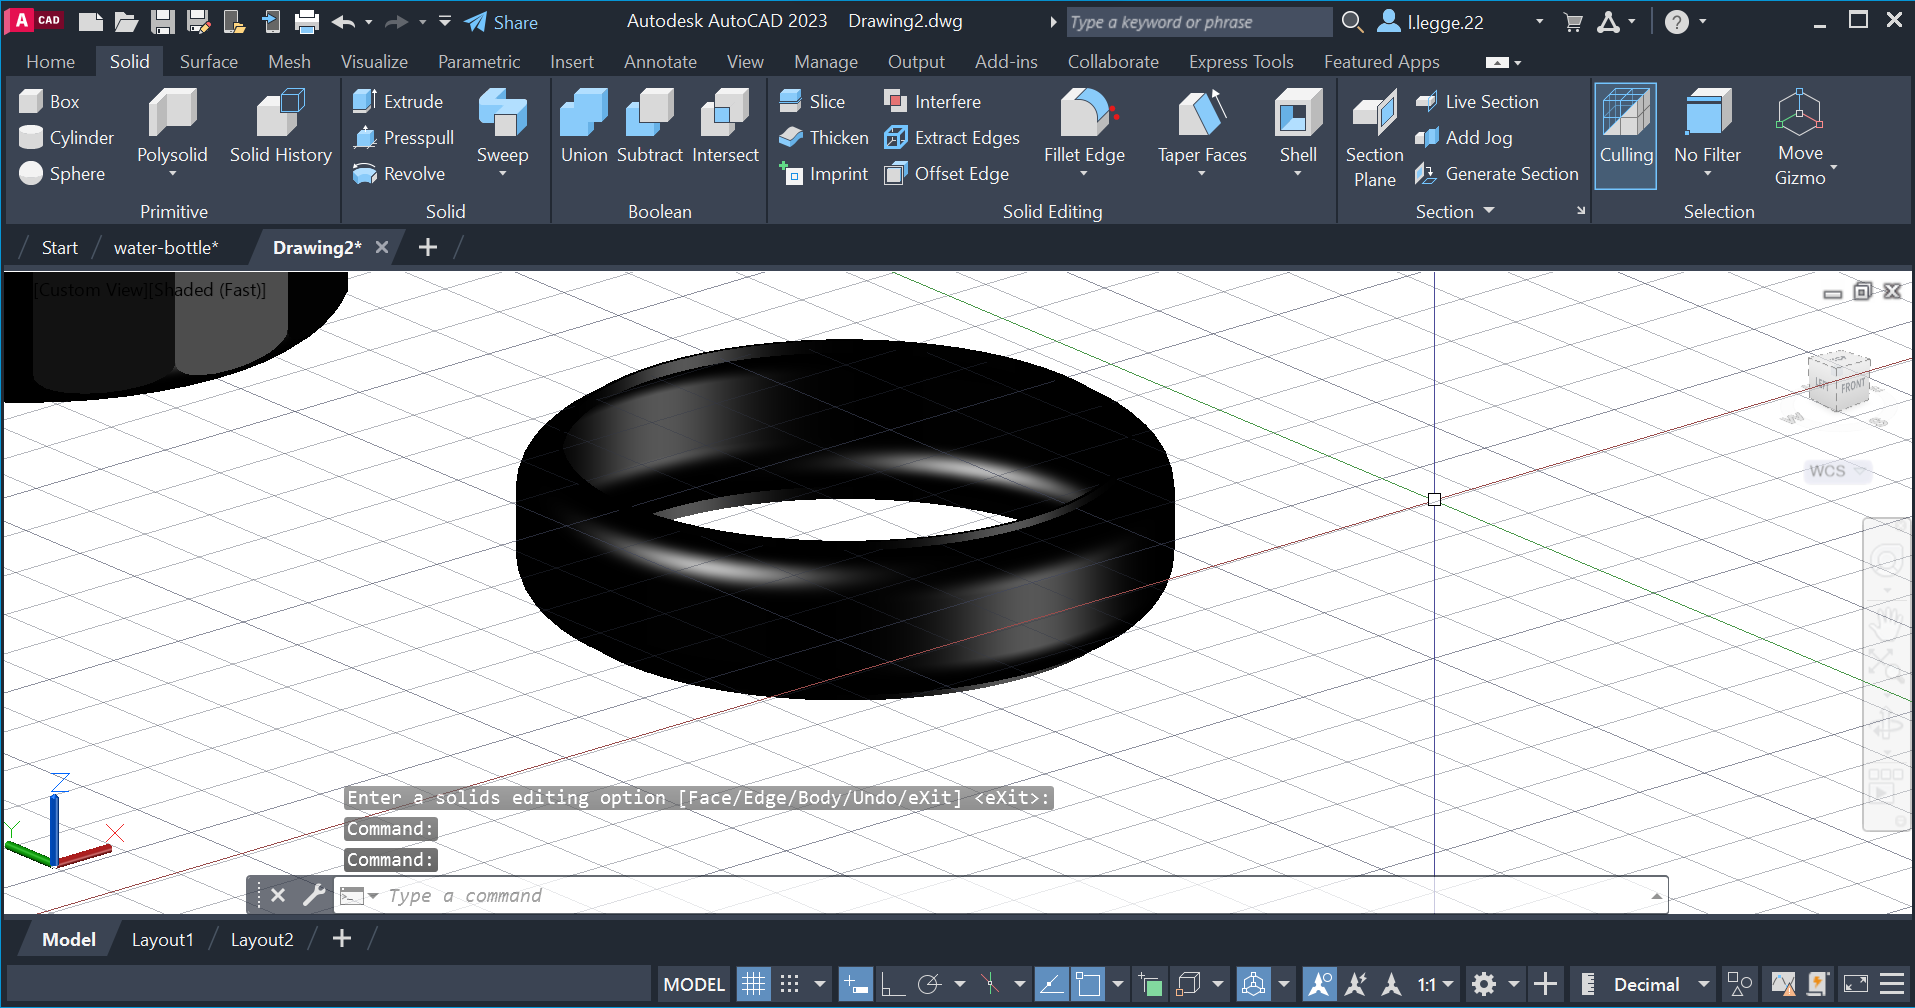Toggle Solid History
The height and width of the screenshot is (1008, 1915).
(280, 125)
